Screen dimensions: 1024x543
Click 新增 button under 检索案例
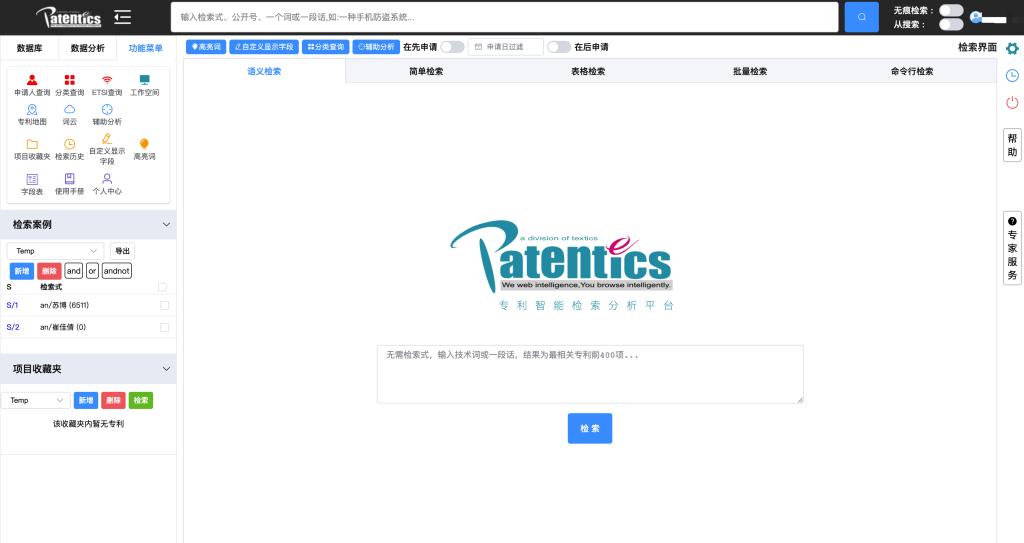(x=22, y=271)
